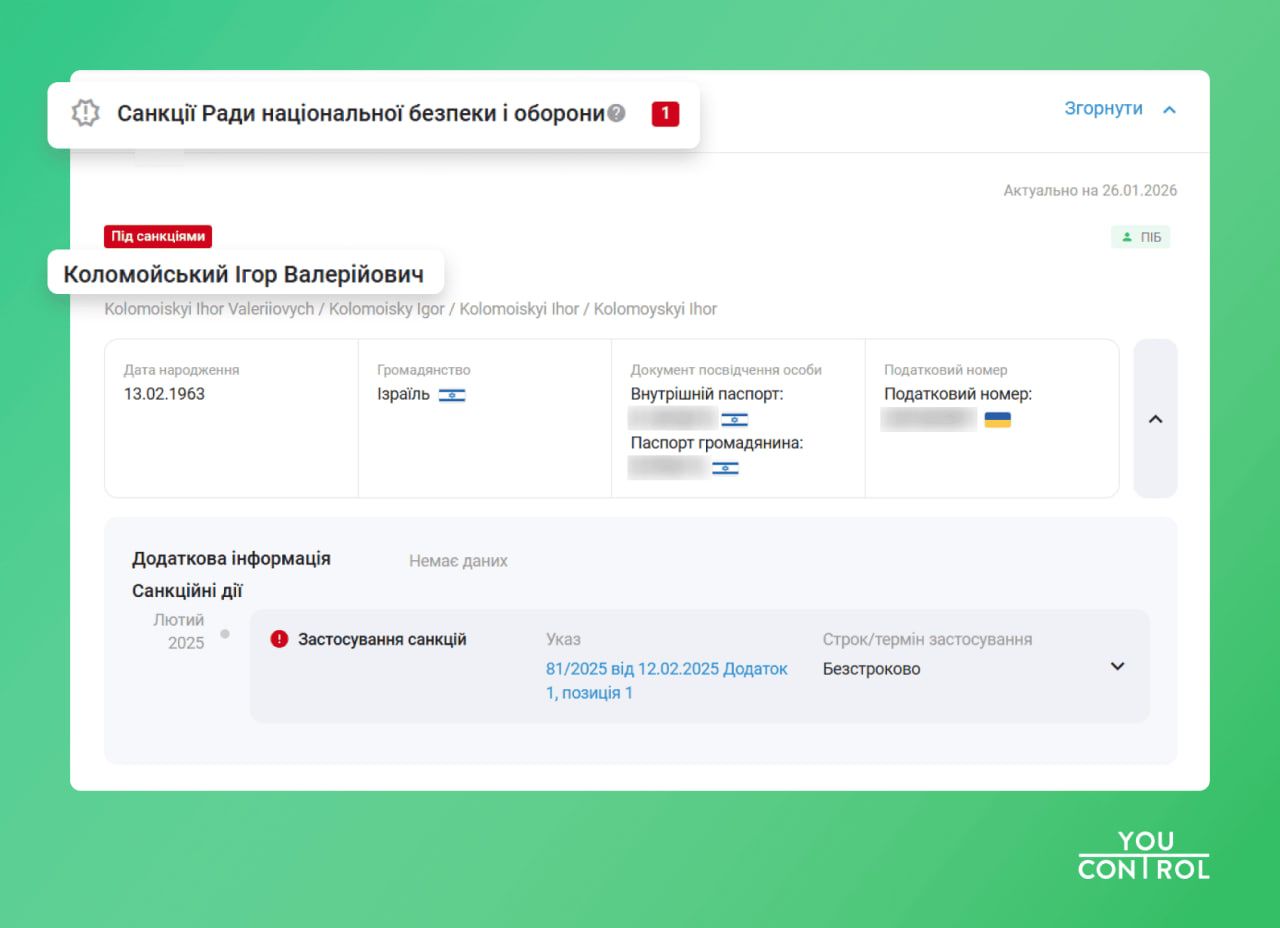Click the red sanctions count badge

[665, 113]
